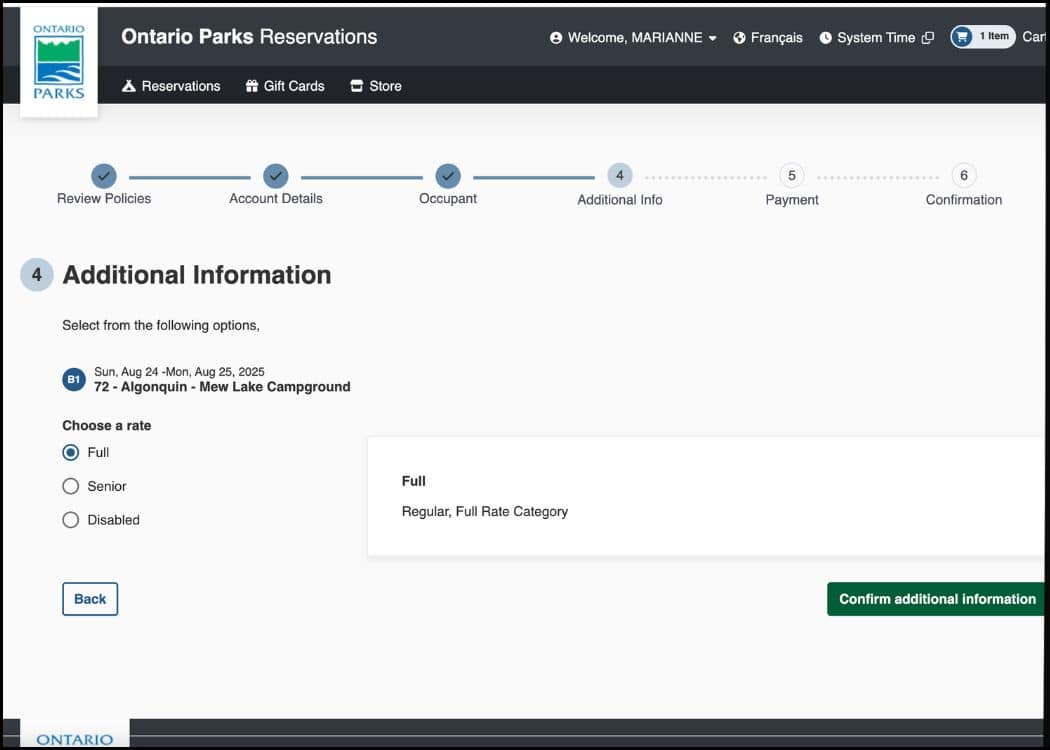Select the Disabled rate option
Viewport: 1050px width, 750px height.
[x=70, y=520]
